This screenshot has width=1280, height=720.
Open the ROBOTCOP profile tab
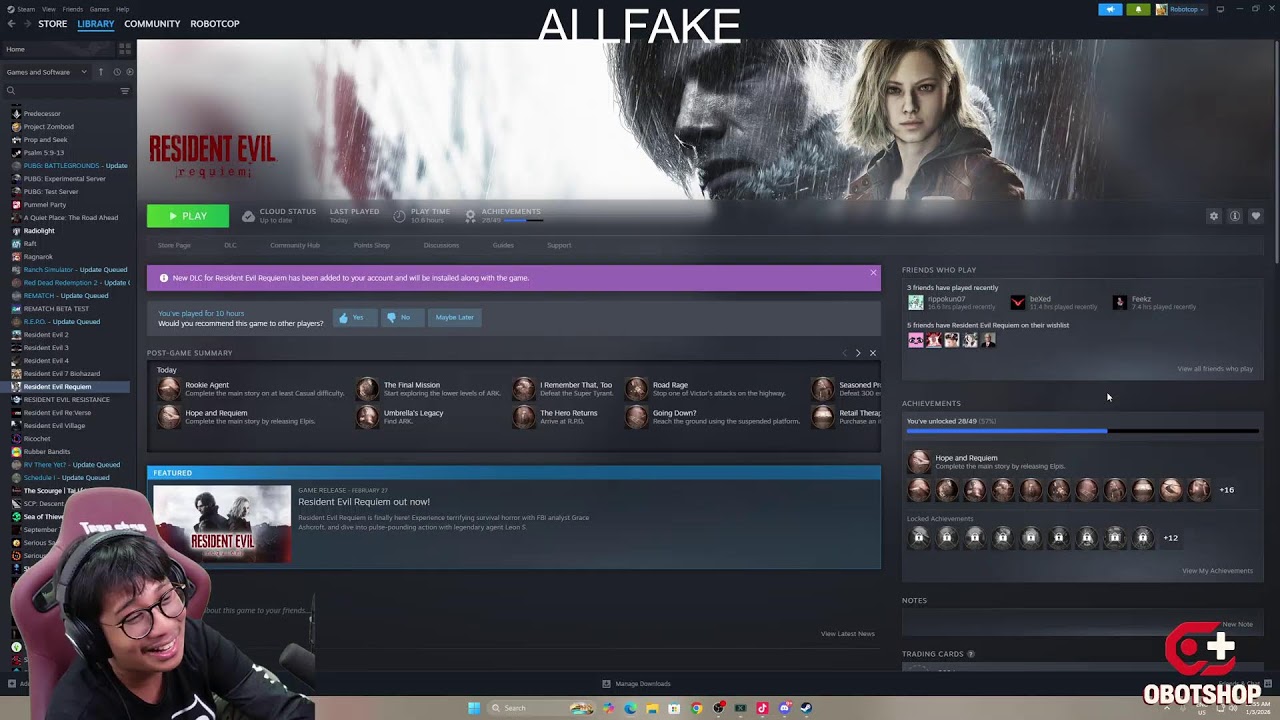pos(215,24)
